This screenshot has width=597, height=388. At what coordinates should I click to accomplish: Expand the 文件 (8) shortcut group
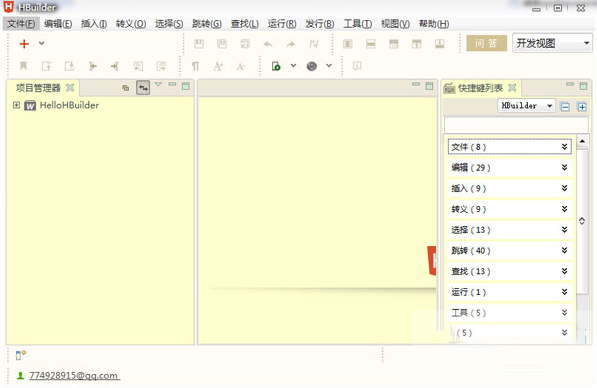click(x=509, y=147)
